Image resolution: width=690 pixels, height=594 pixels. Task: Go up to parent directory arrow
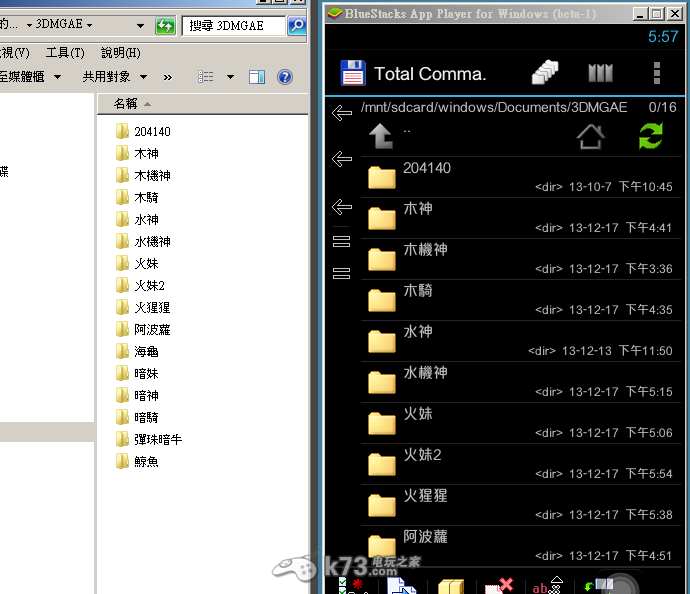tap(381, 136)
